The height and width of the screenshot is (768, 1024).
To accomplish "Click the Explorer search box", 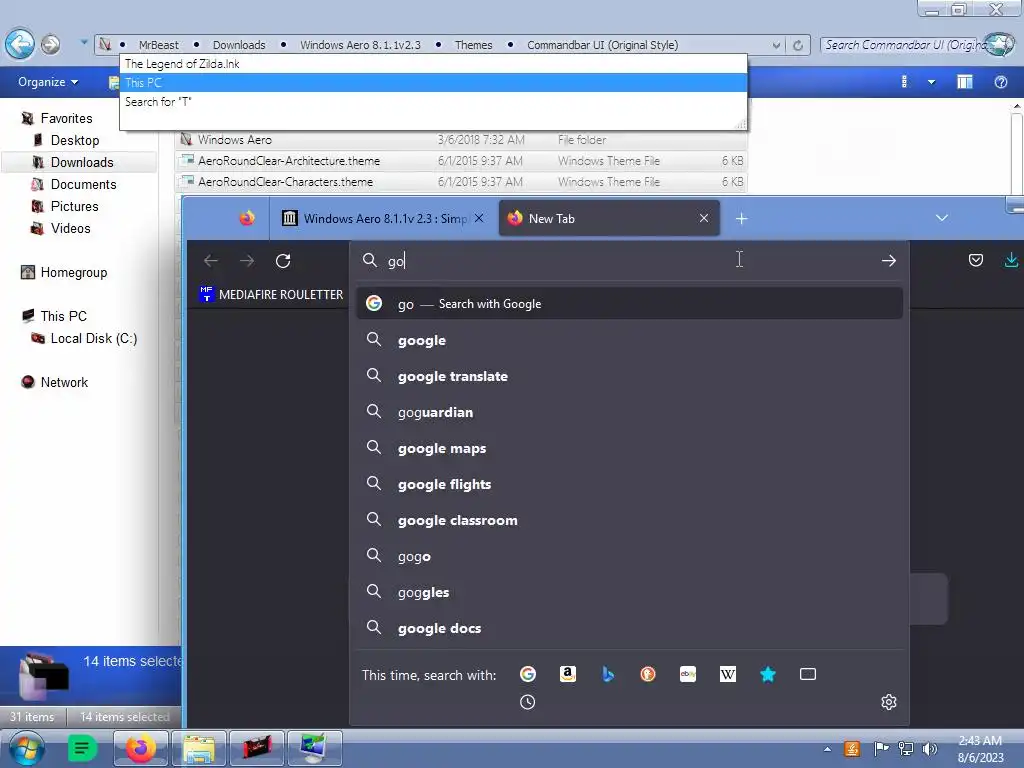I will (x=904, y=45).
